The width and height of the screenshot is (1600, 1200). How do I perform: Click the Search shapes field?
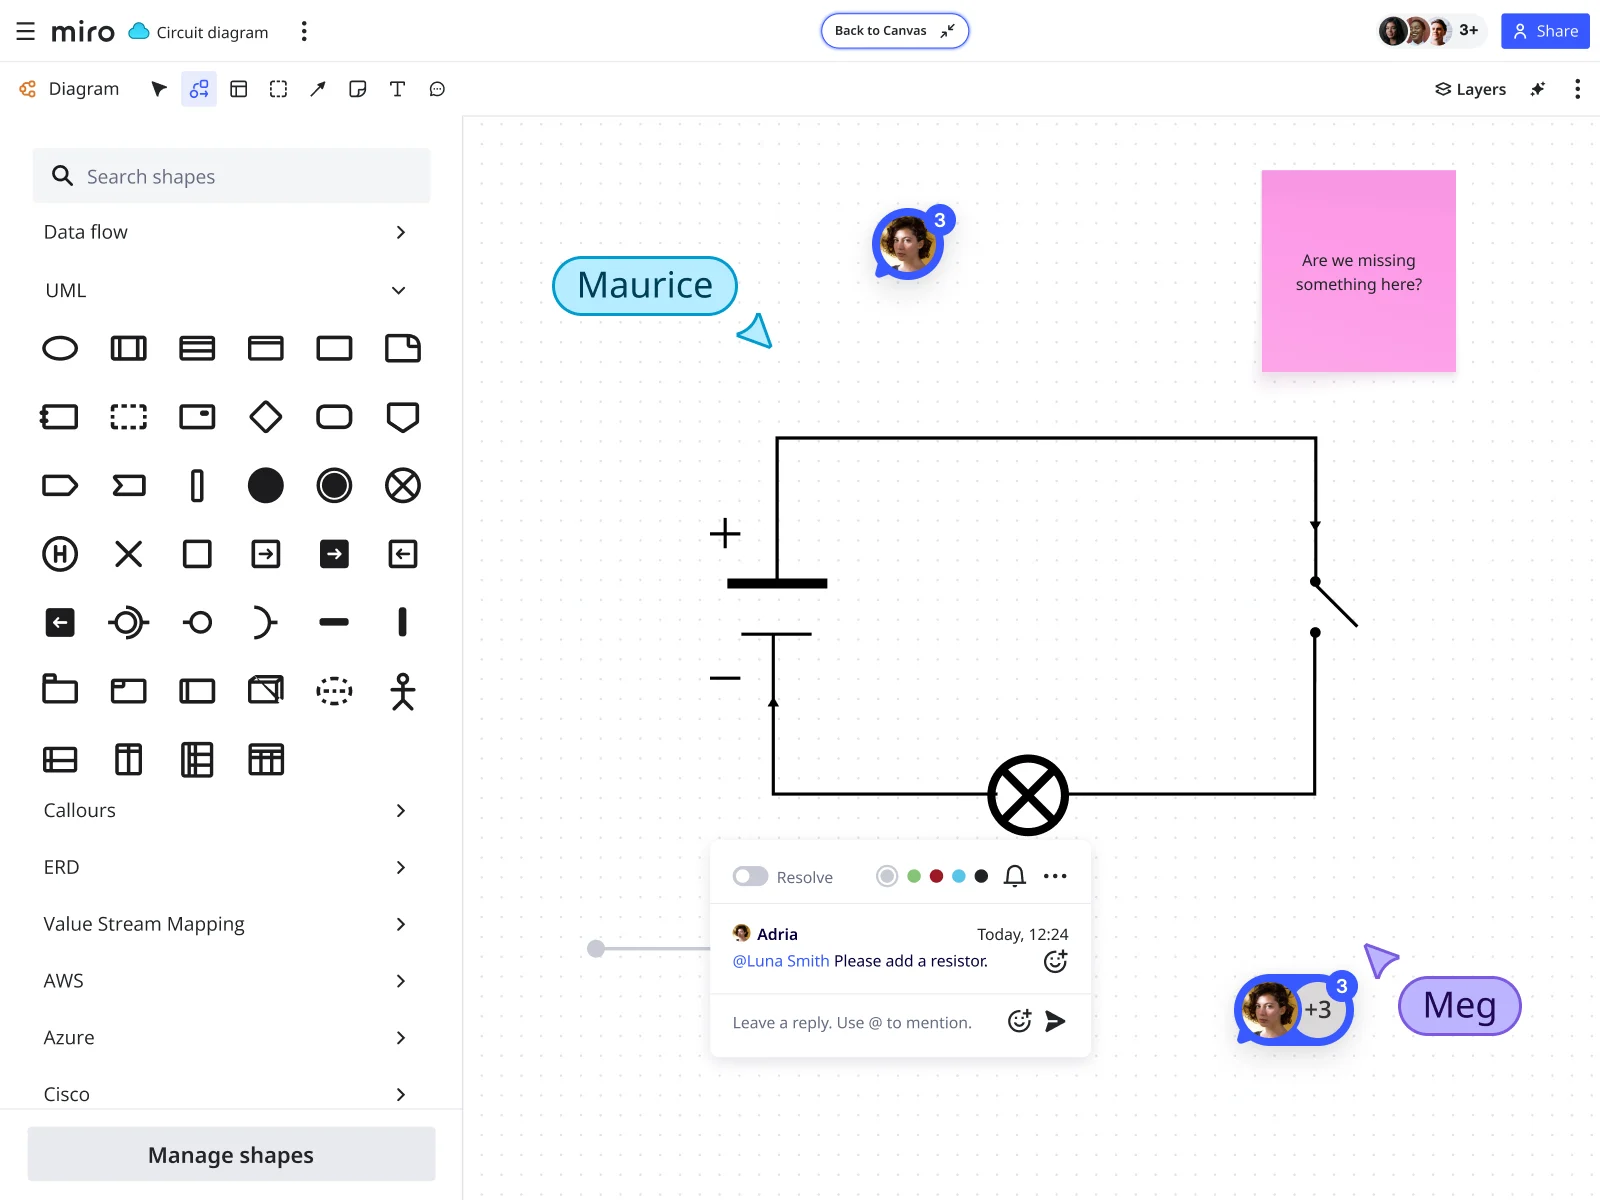pos(232,176)
